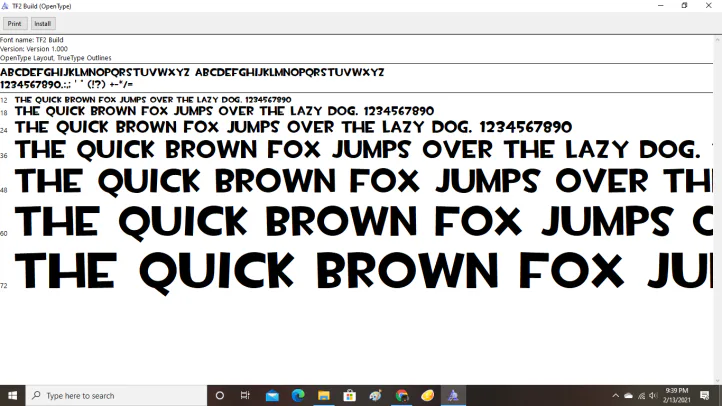Restore down the font viewer window
Image resolution: width=722 pixels, height=406 pixels.
685,6
